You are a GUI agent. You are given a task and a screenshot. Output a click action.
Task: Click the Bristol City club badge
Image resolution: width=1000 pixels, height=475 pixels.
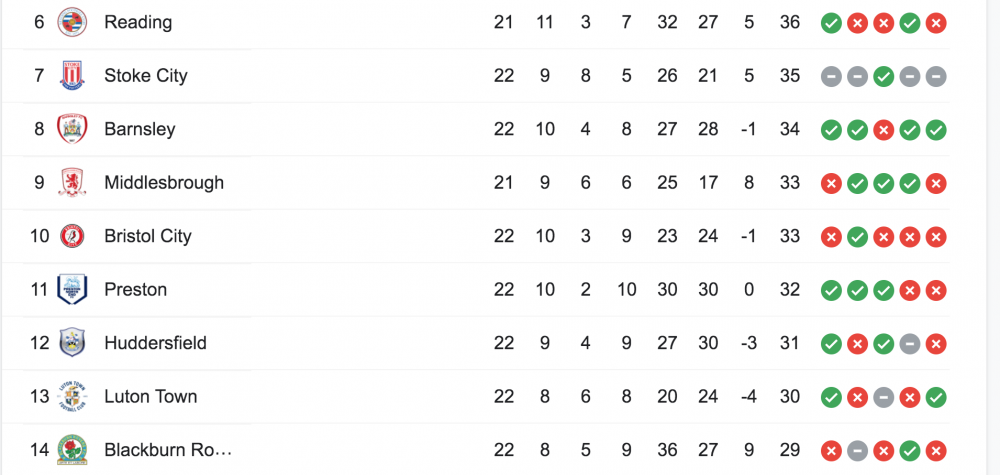click(x=72, y=236)
